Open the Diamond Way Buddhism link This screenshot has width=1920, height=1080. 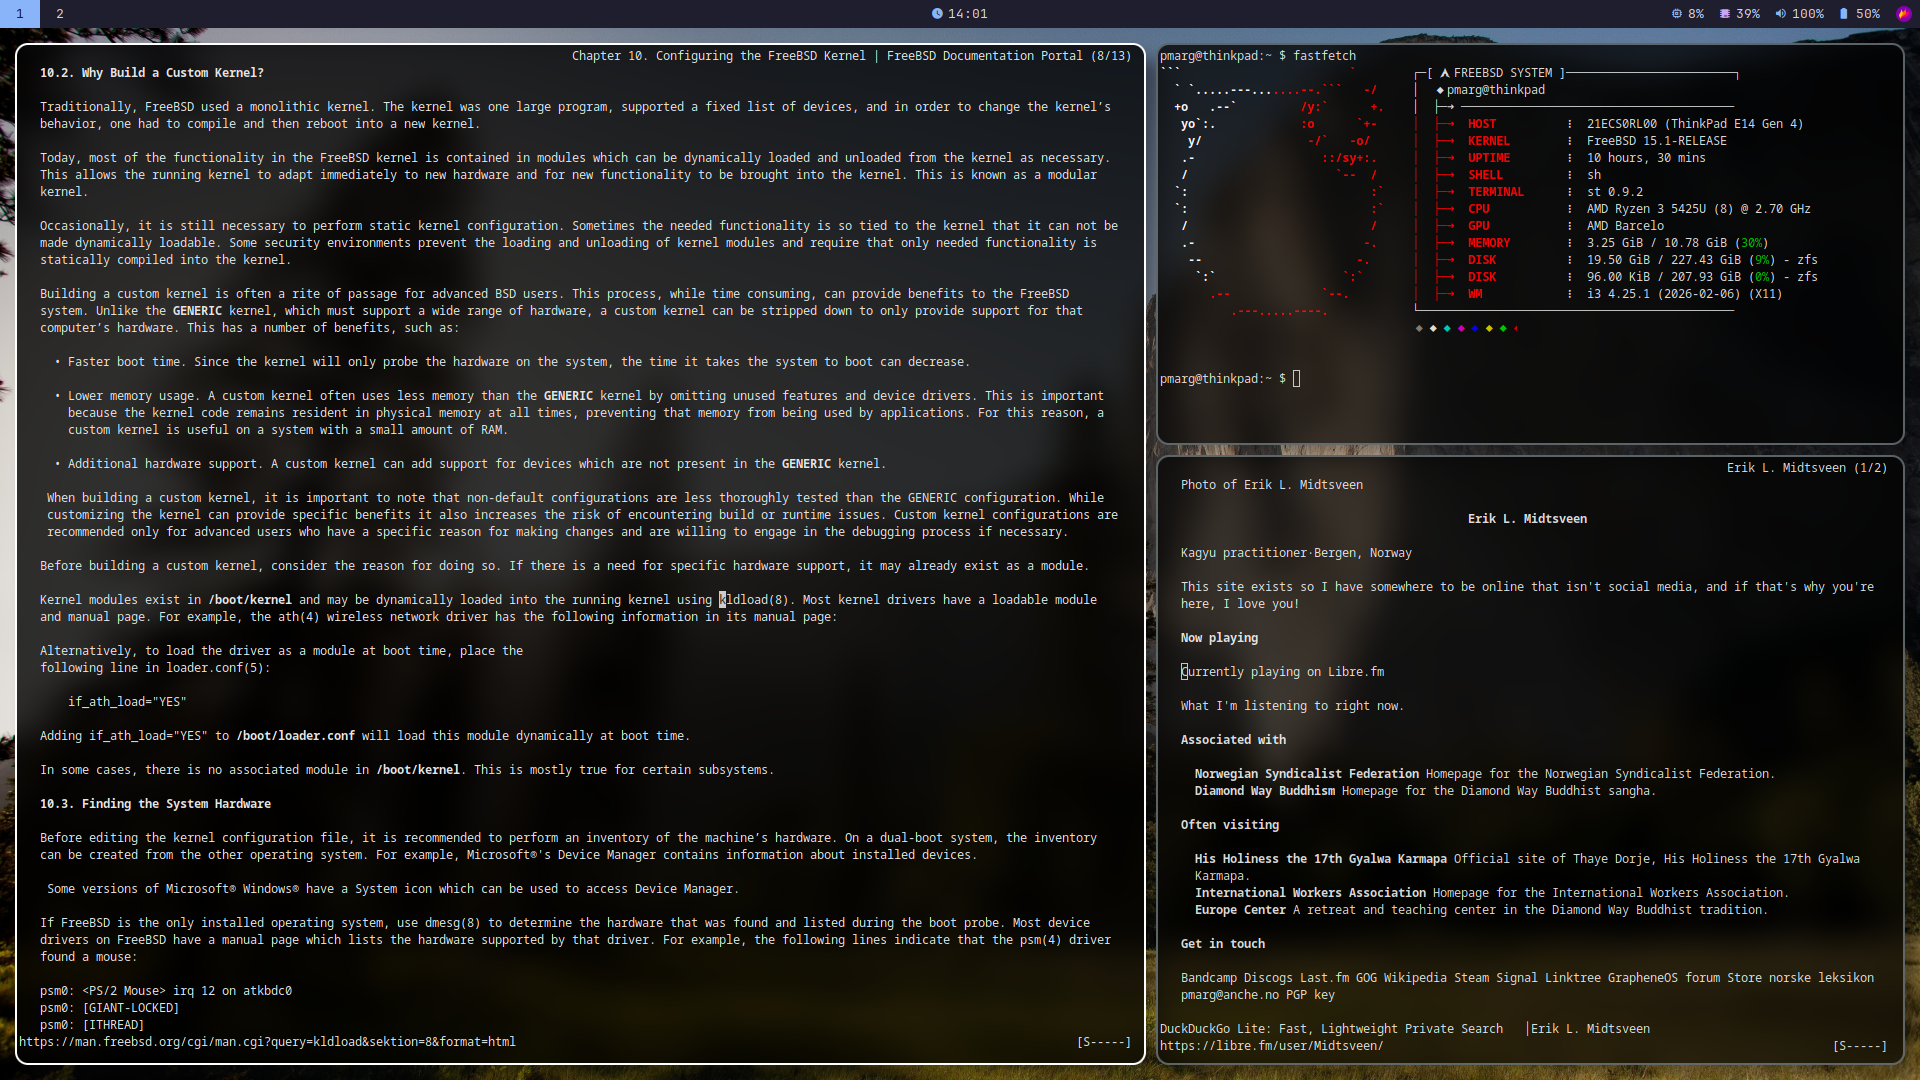[1264, 791]
